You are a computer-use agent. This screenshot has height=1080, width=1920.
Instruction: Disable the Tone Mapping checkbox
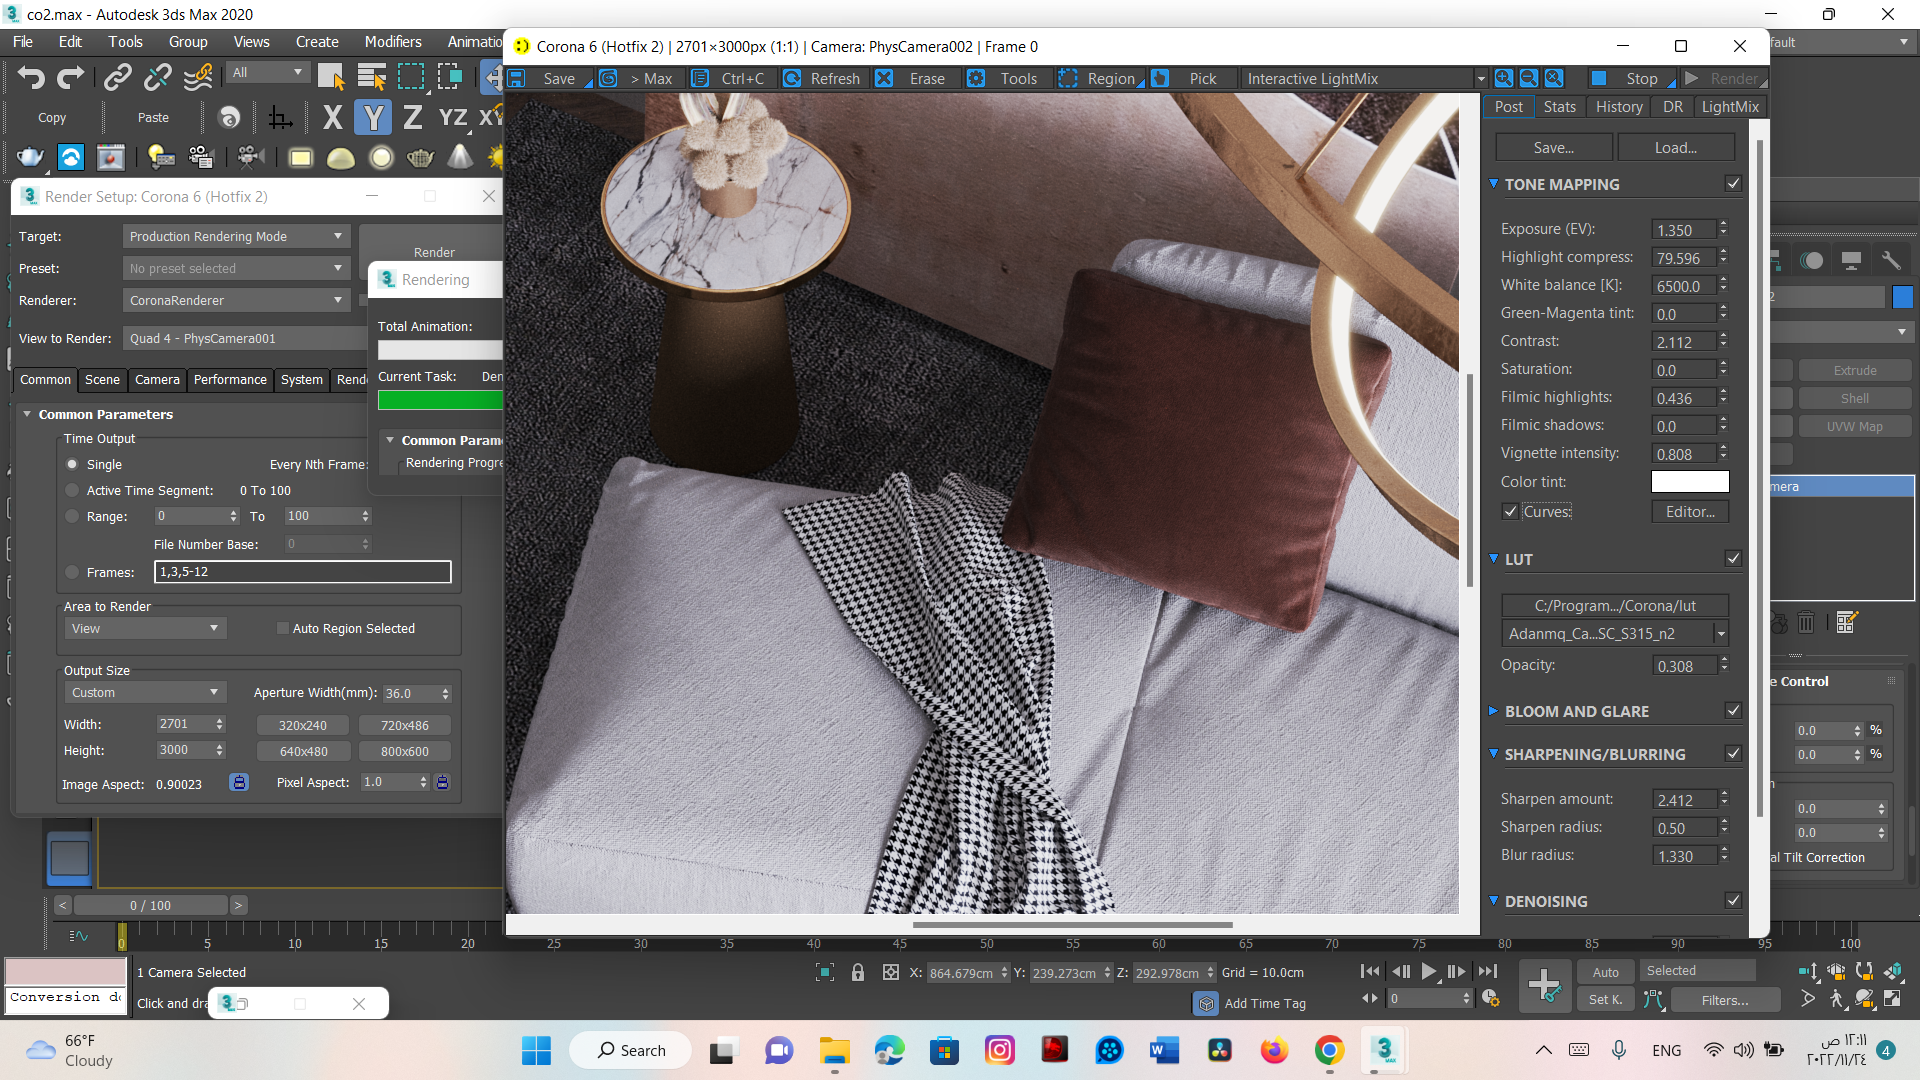[1733, 184]
